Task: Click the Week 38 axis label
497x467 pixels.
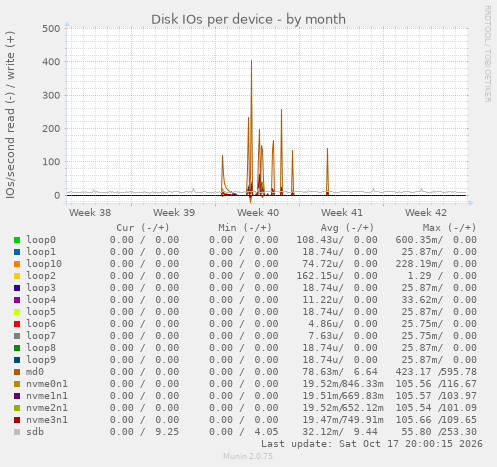Action: point(90,212)
